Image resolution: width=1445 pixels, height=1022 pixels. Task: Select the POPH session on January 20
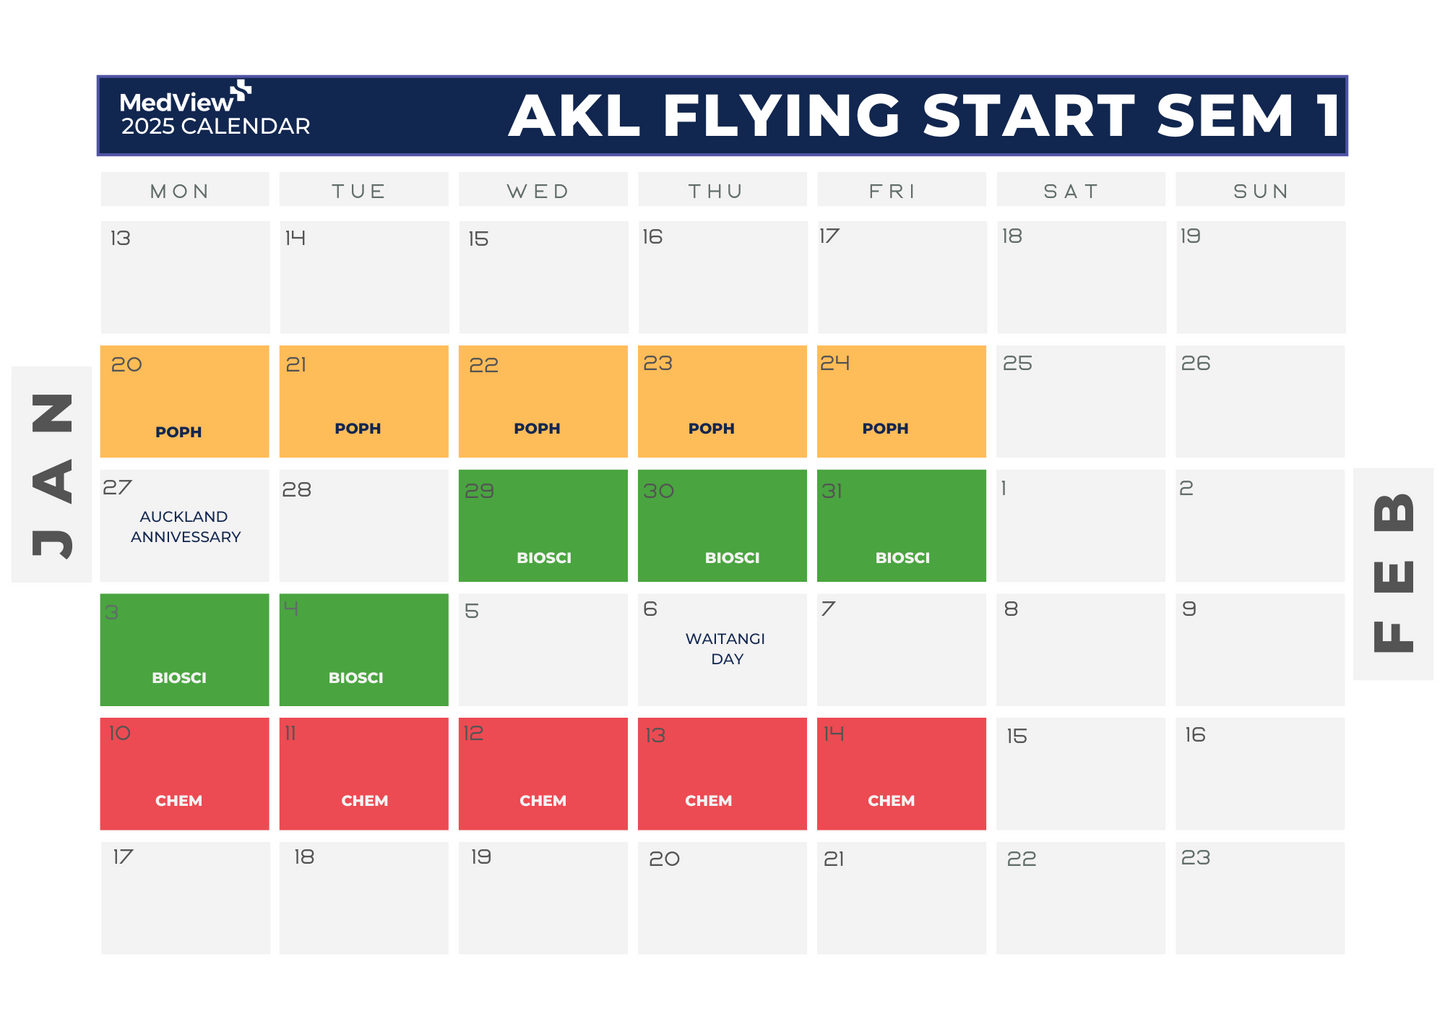click(185, 402)
